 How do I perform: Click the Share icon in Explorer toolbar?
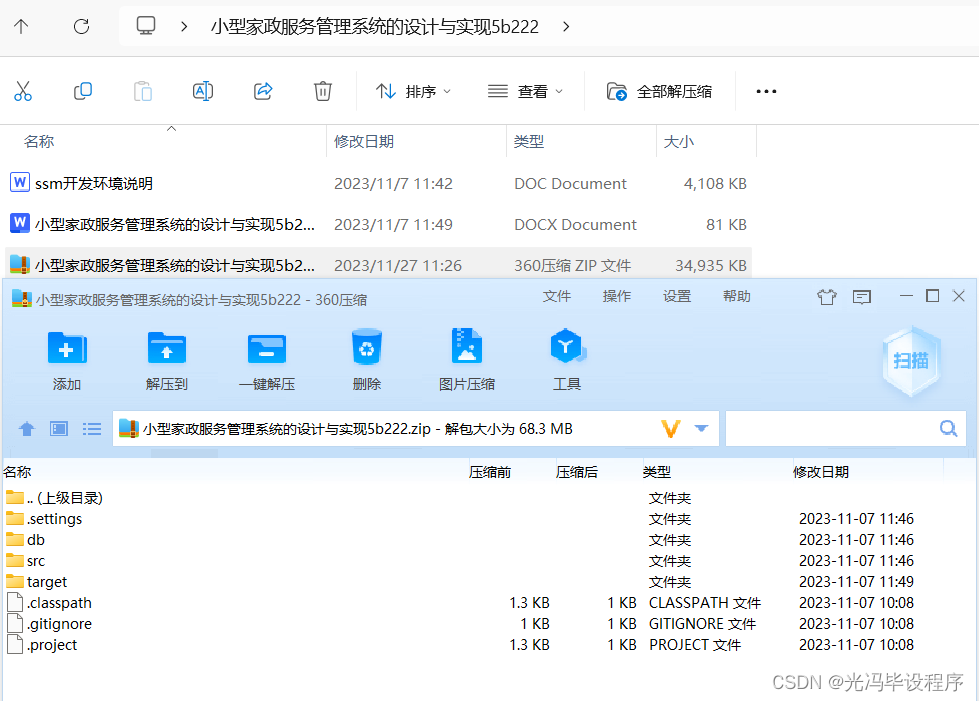pos(262,91)
